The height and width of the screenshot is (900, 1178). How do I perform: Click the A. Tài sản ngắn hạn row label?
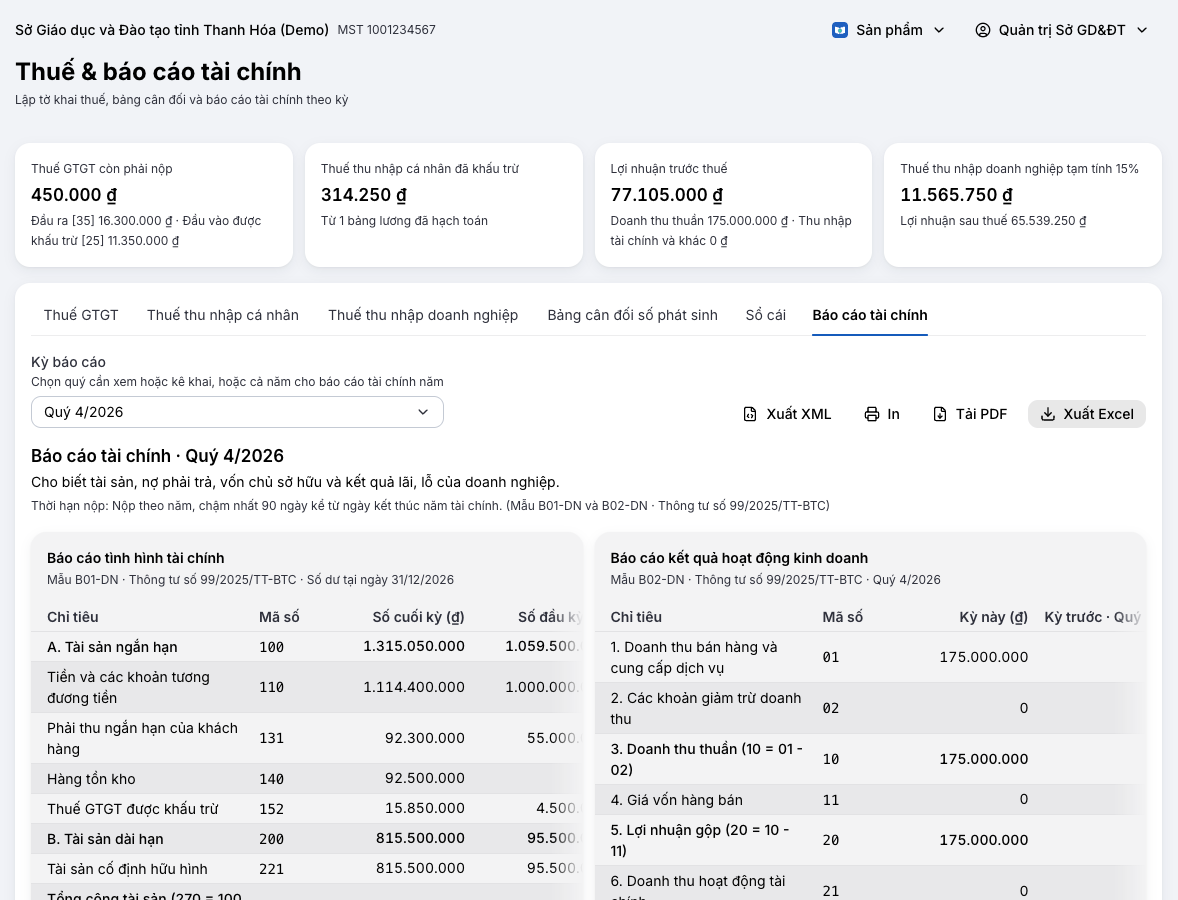click(112, 647)
